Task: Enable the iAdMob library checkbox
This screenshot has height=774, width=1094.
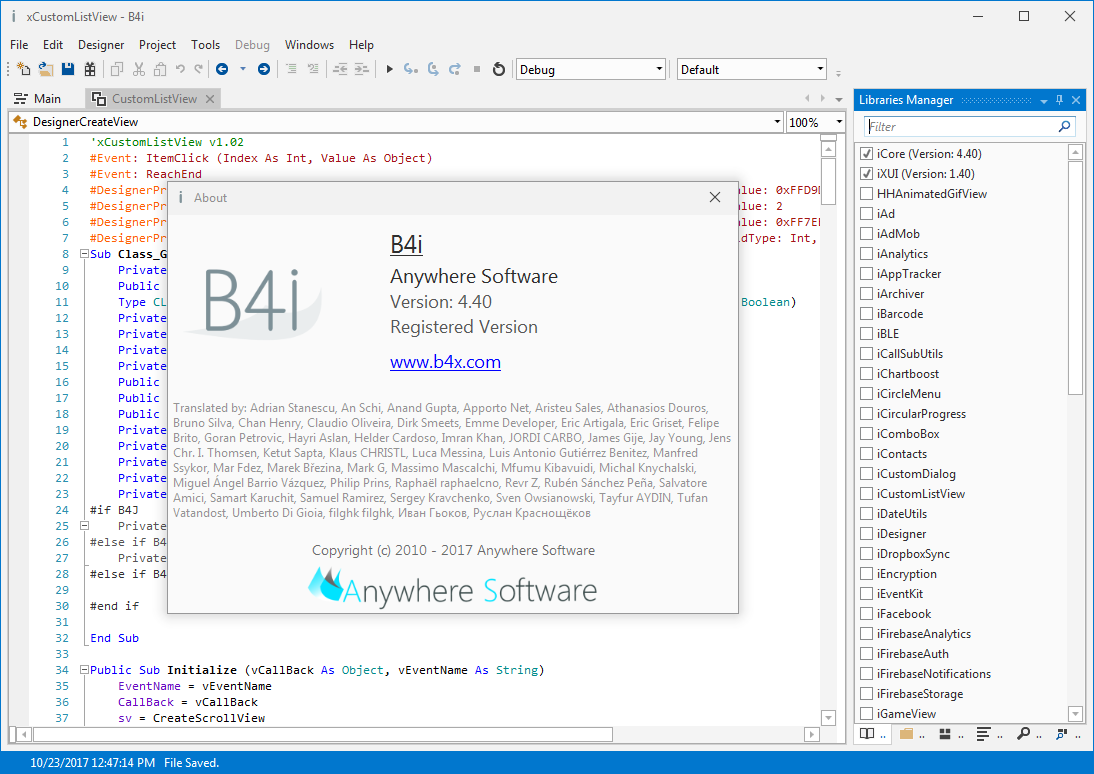Action: point(867,234)
